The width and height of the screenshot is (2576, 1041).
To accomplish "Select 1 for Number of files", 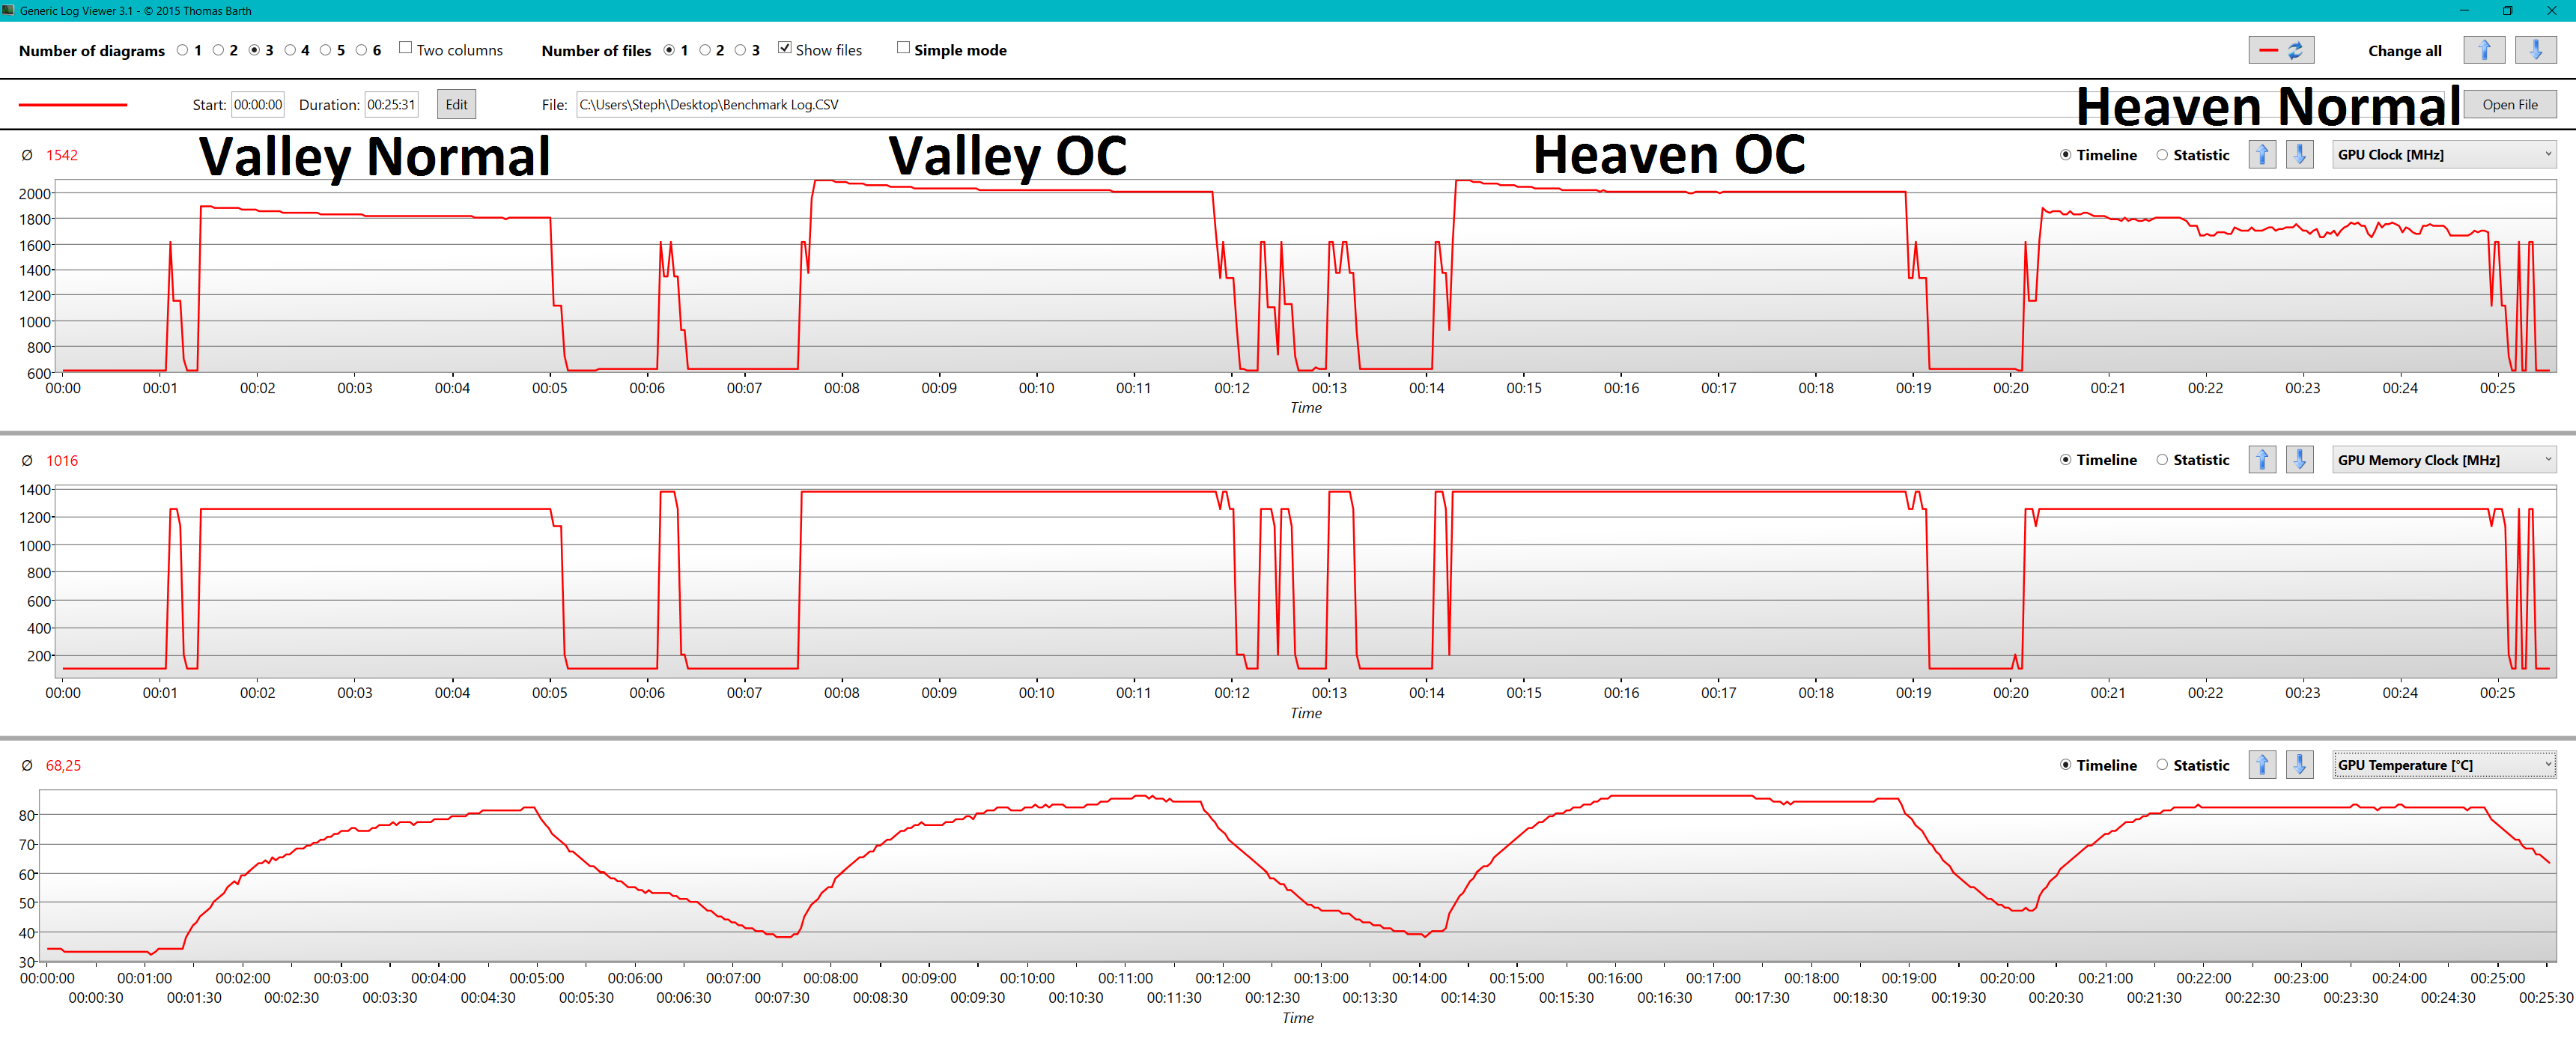I will [x=669, y=50].
